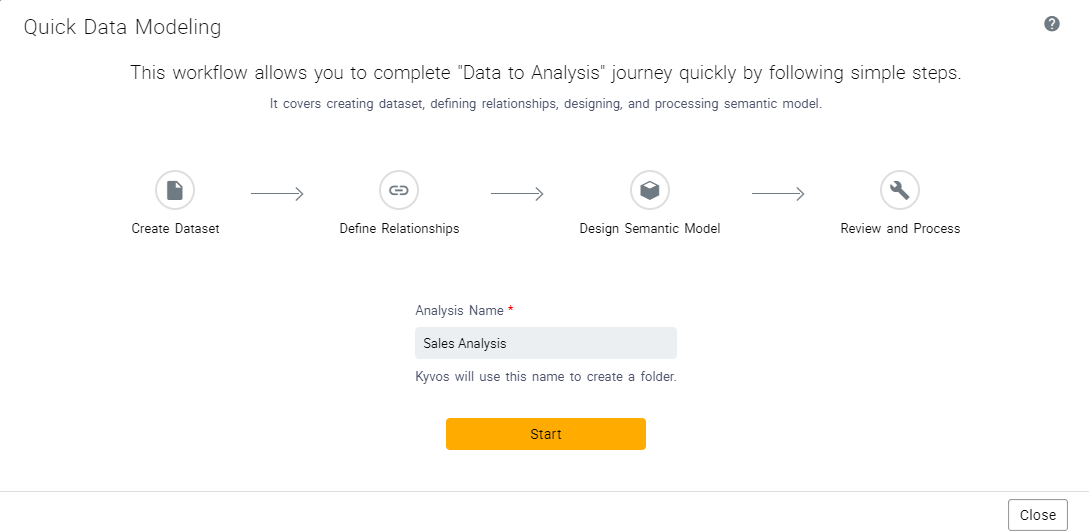Screen dimensions: 1089x532
Task: Click the arrow after Create Dataset step
Action: (x=277, y=194)
